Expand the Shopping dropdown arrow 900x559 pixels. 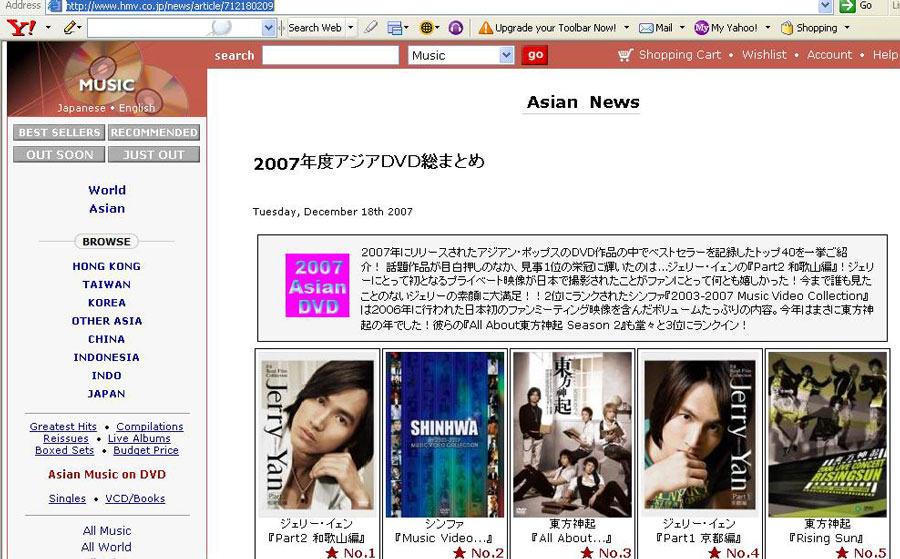847,28
